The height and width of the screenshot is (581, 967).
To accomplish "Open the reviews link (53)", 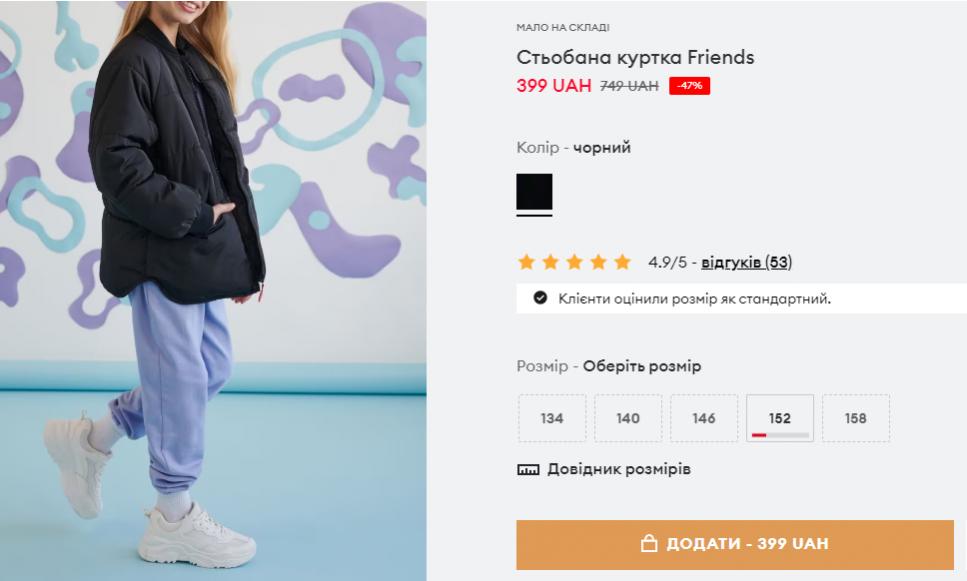I will (746, 262).
